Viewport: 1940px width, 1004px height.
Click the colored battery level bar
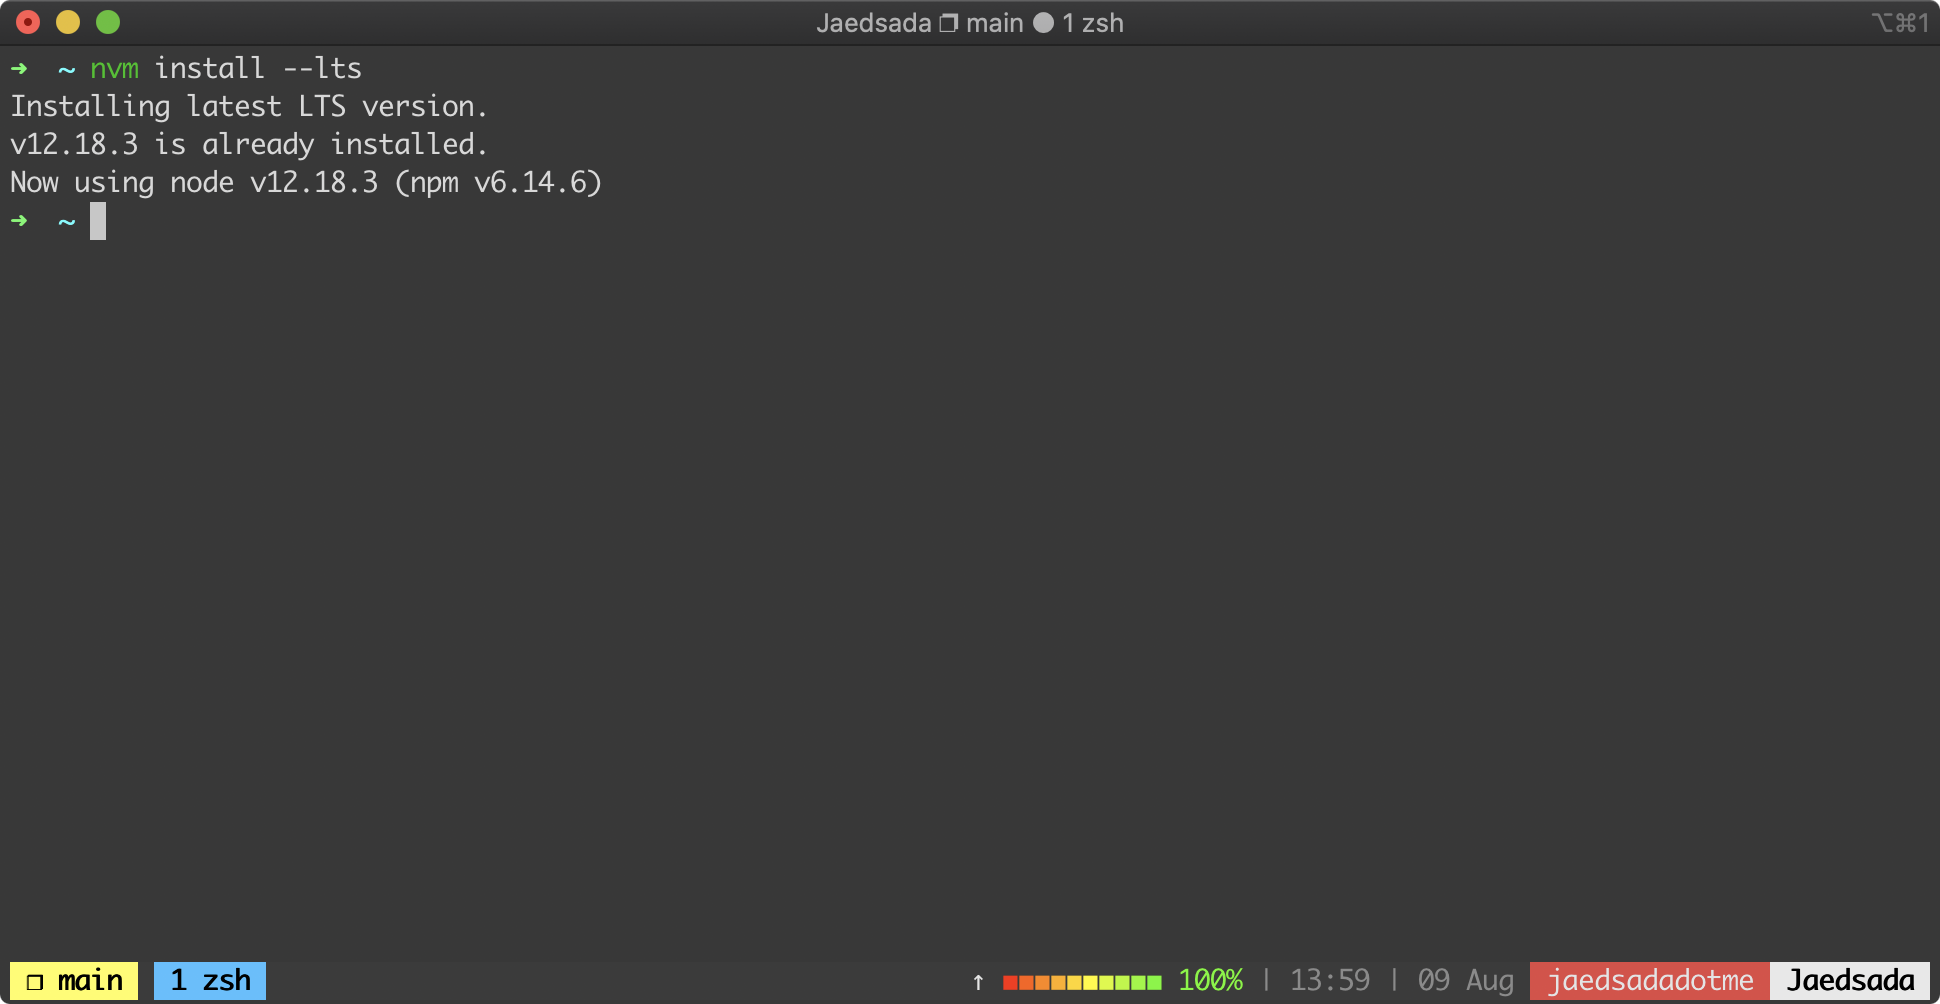click(x=1082, y=982)
